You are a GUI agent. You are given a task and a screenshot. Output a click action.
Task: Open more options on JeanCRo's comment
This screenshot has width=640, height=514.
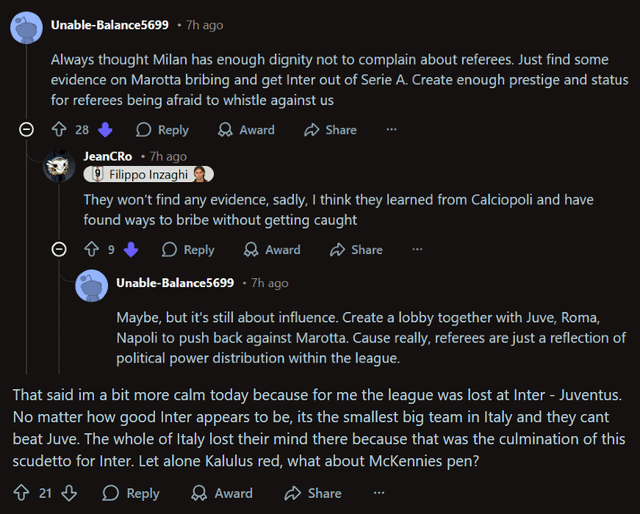(417, 249)
